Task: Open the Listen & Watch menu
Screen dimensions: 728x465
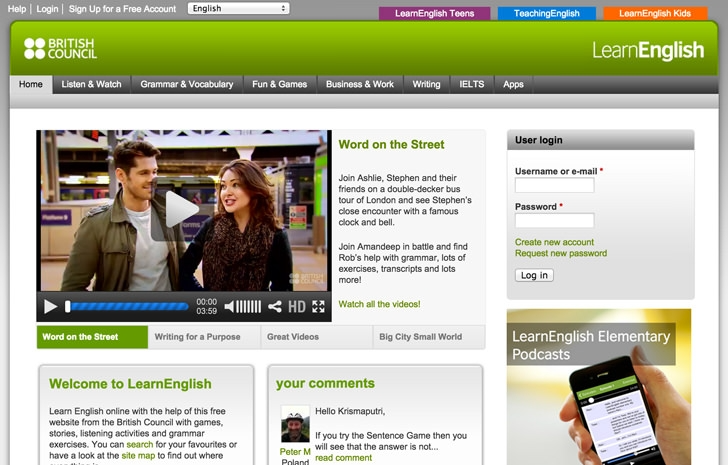Action: [x=91, y=84]
